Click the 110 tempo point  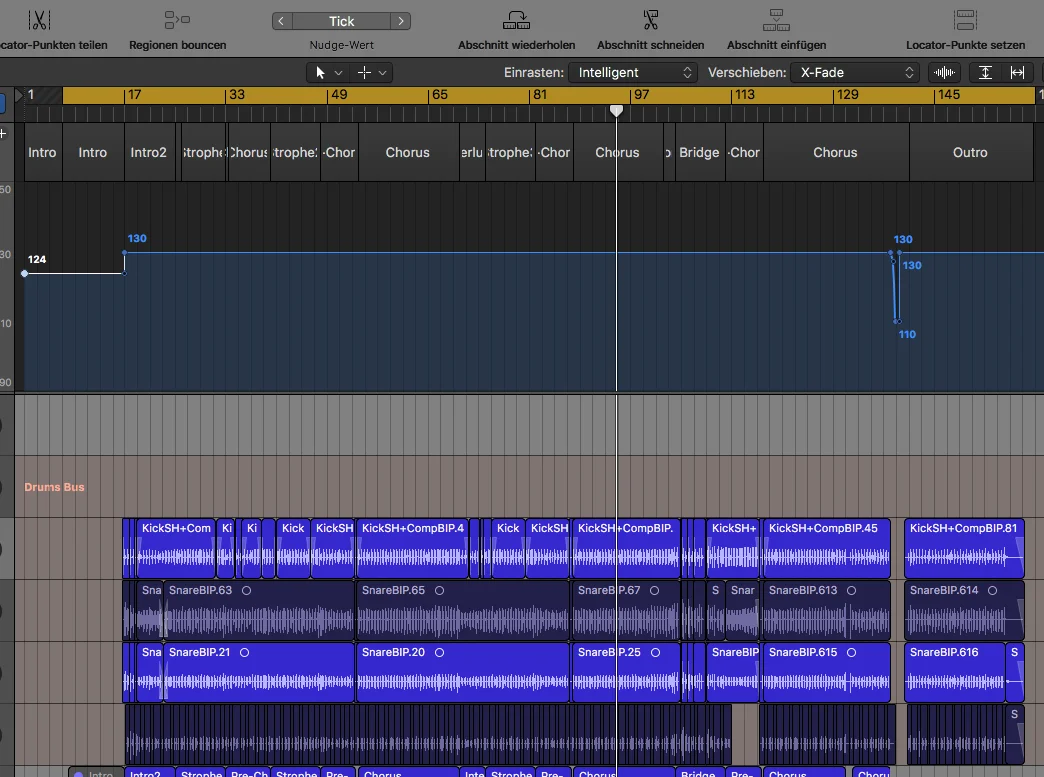click(x=896, y=322)
